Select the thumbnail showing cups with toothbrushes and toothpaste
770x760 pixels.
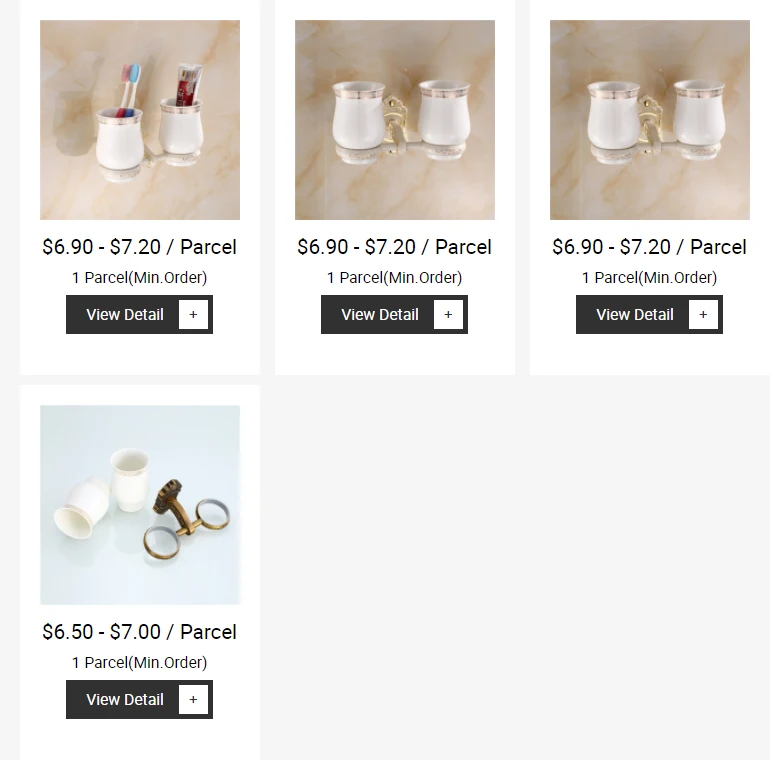click(x=140, y=120)
